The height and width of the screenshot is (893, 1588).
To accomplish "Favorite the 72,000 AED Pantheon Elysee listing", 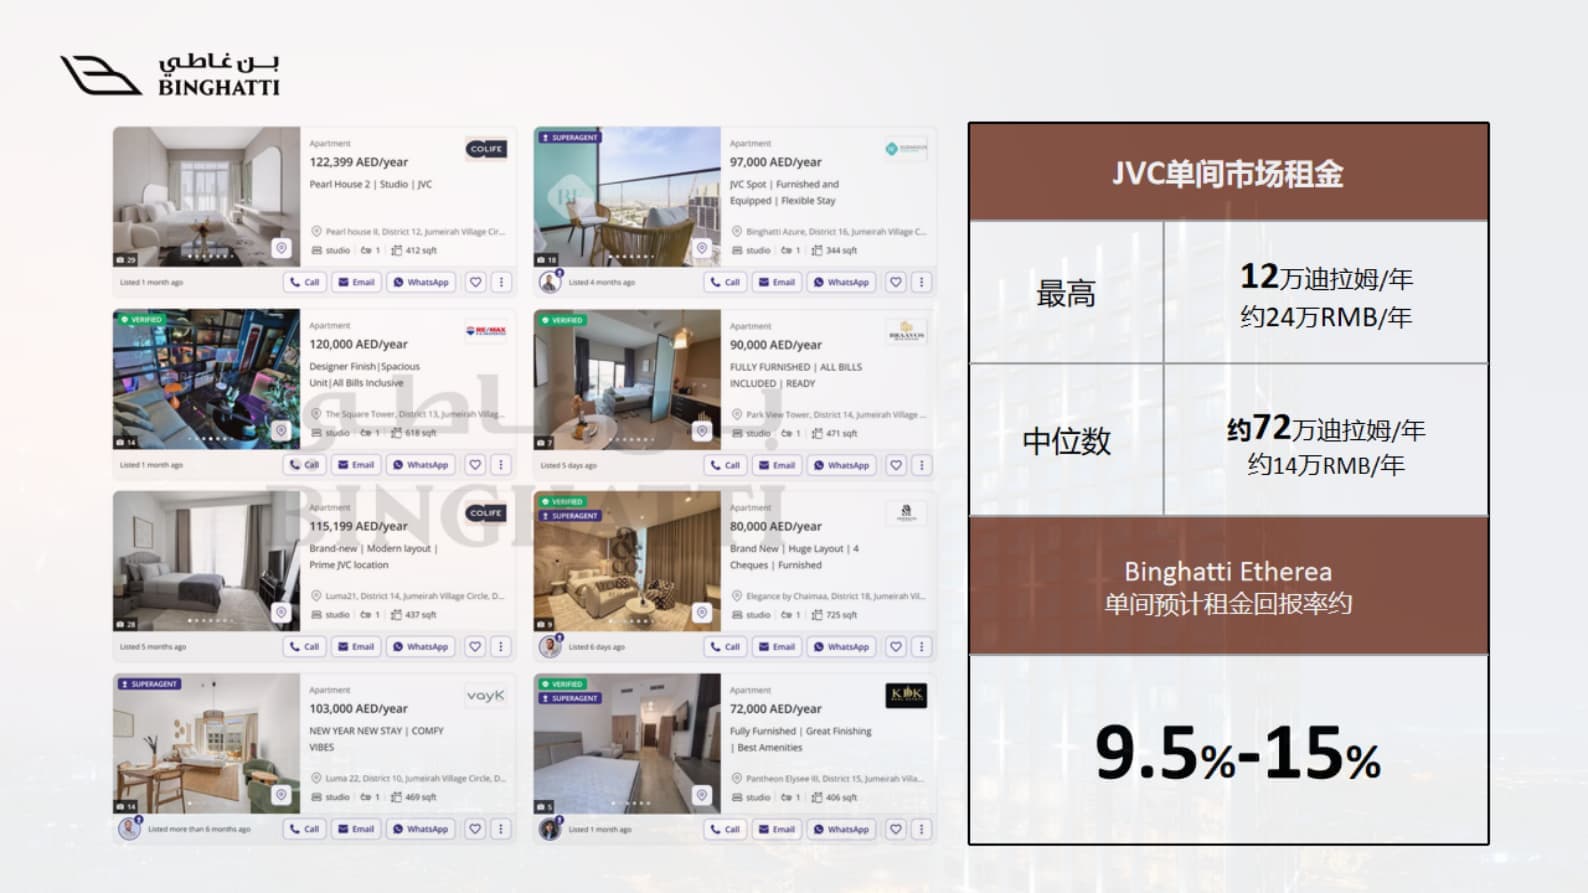I will 896,829.
